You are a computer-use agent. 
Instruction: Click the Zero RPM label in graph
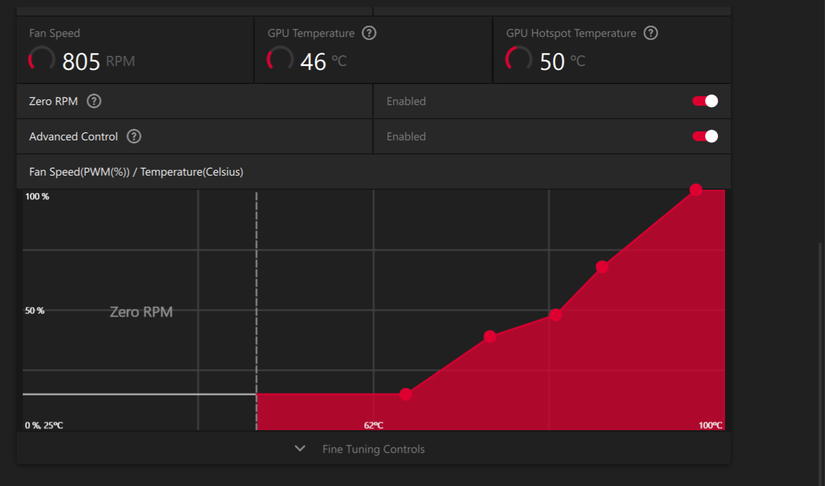click(141, 312)
